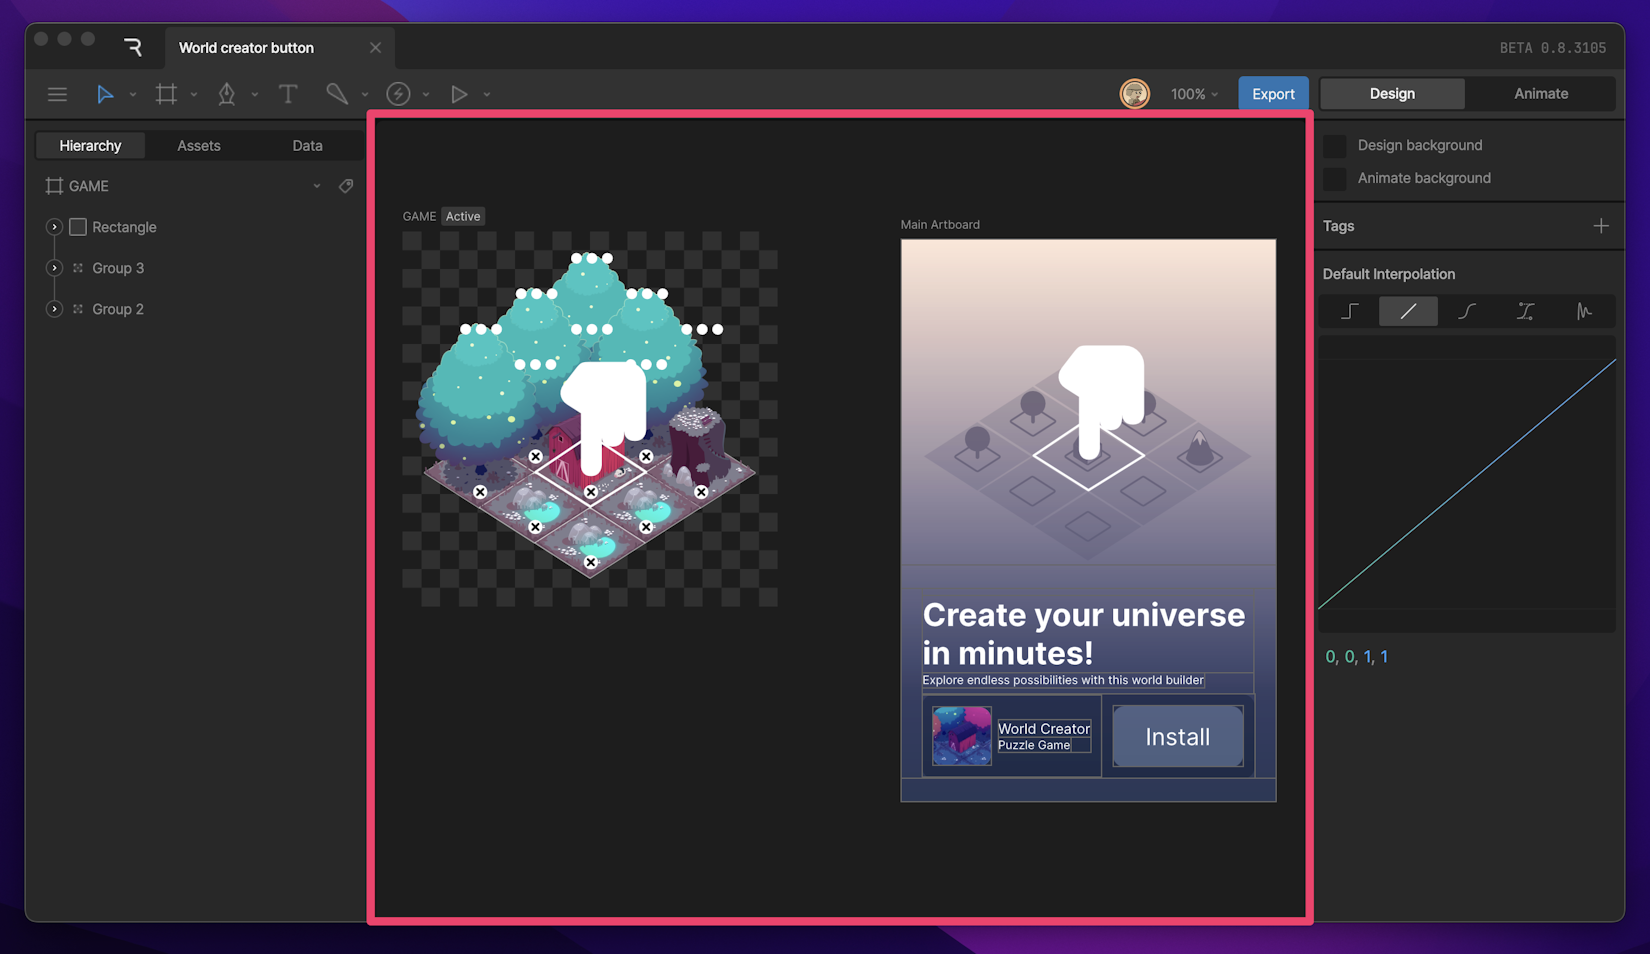This screenshot has height=954, width=1650.
Task: Select the hold interpolation type
Action: coord(1347,311)
